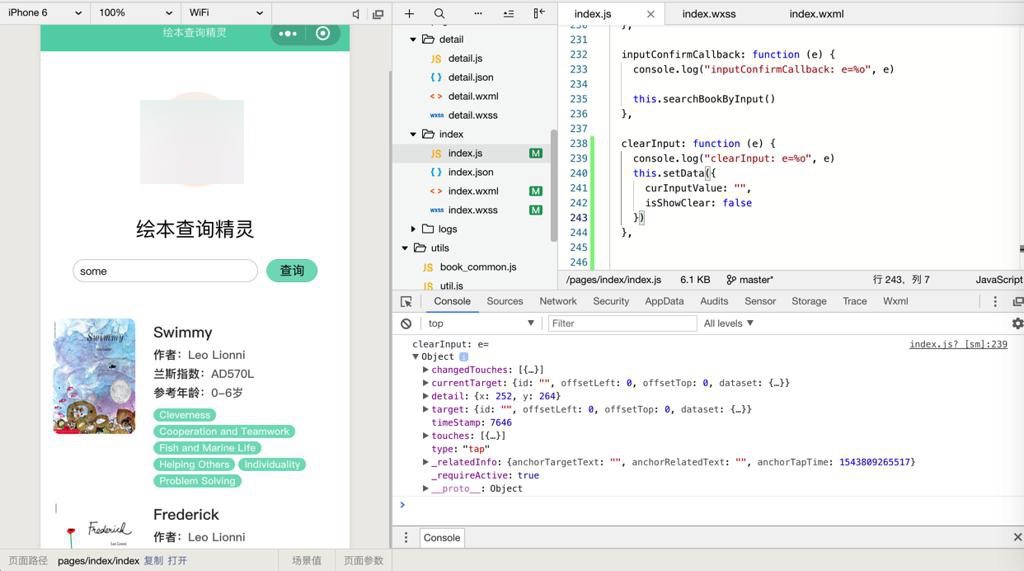Click 复制 to copy page path
This screenshot has width=1024, height=571.
[x=153, y=561]
